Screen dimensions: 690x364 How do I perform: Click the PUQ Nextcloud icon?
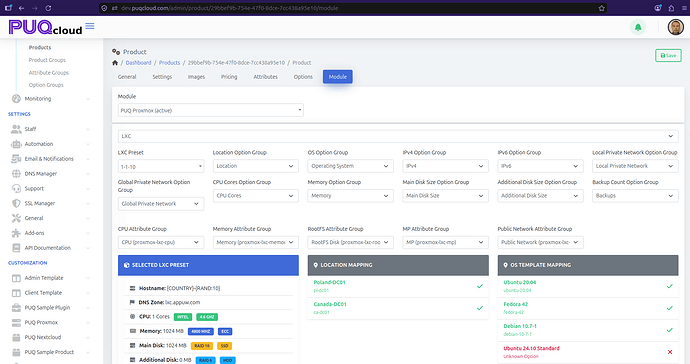click(x=16, y=337)
